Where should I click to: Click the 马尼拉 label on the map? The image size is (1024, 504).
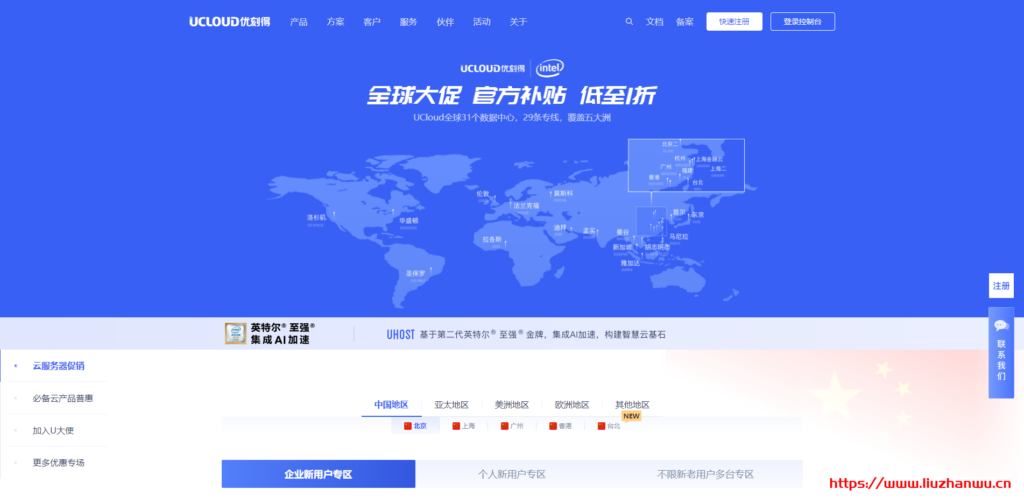tap(679, 237)
